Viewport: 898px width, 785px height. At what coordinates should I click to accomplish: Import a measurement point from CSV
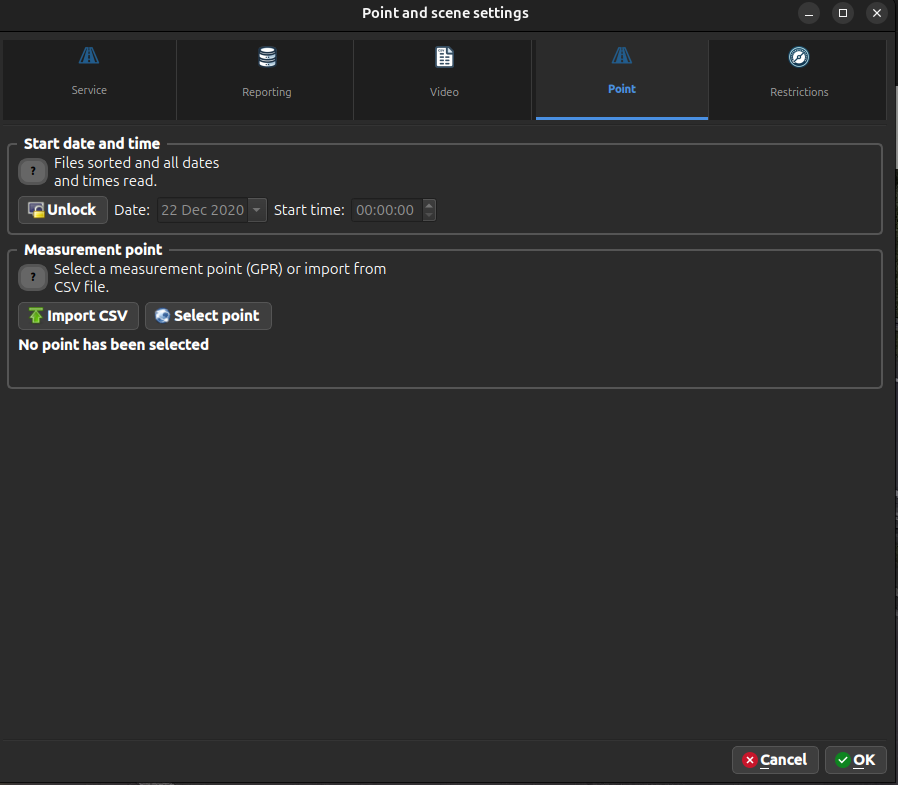point(78,316)
